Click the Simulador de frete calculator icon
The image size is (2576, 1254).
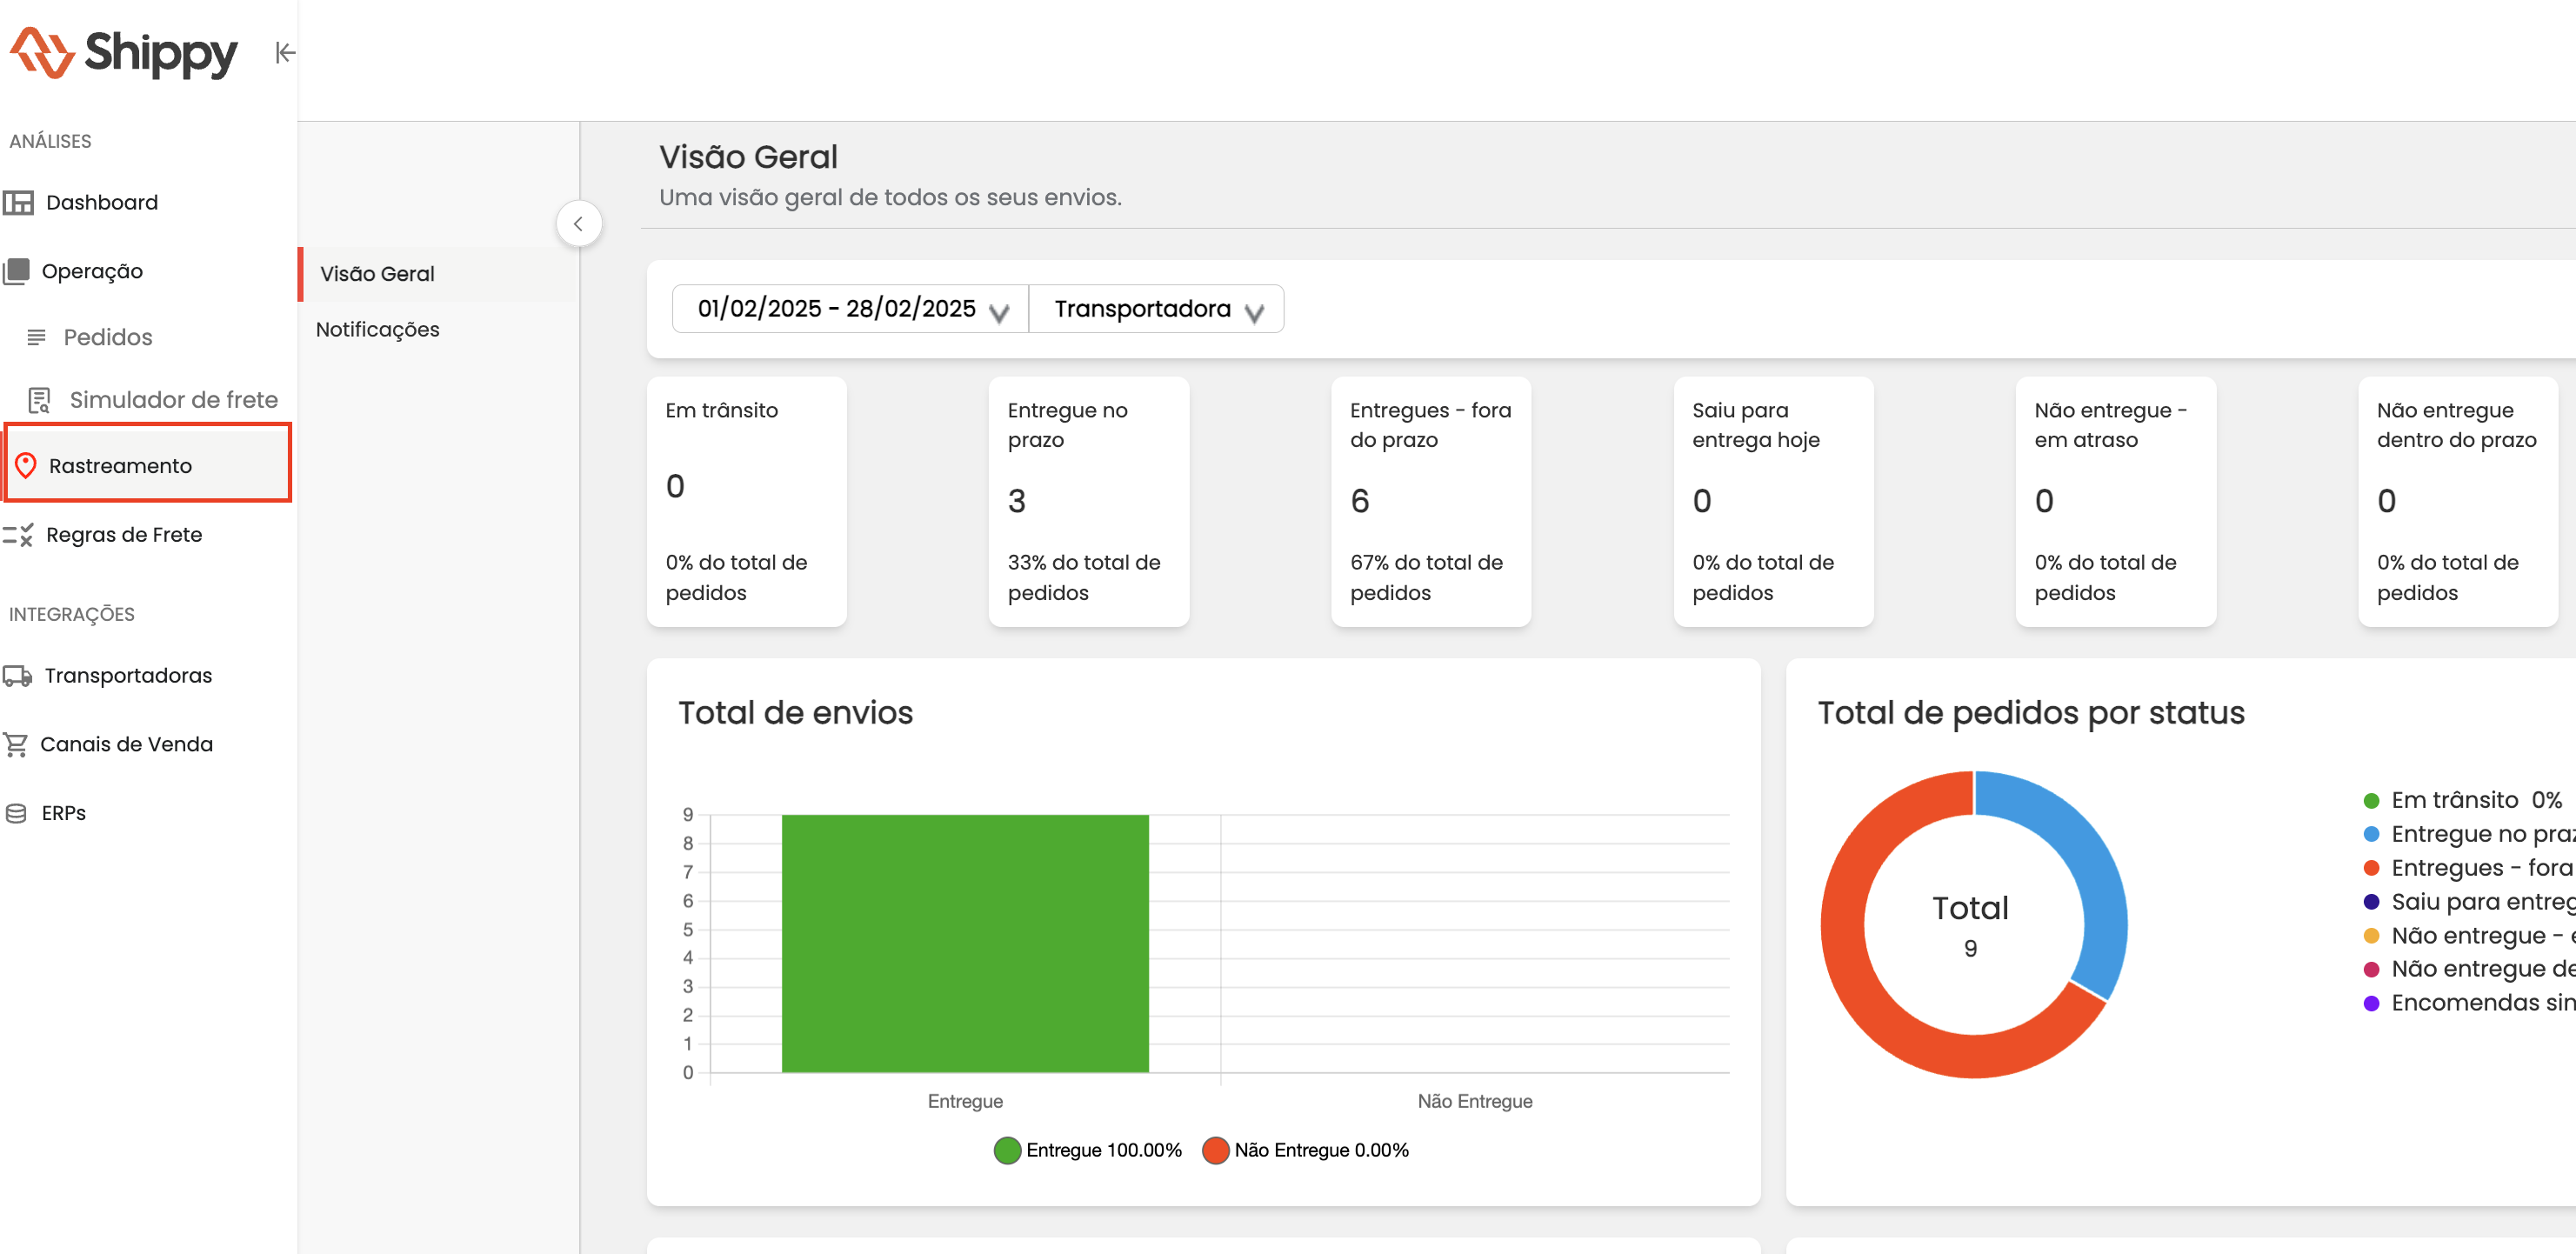(x=39, y=400)
